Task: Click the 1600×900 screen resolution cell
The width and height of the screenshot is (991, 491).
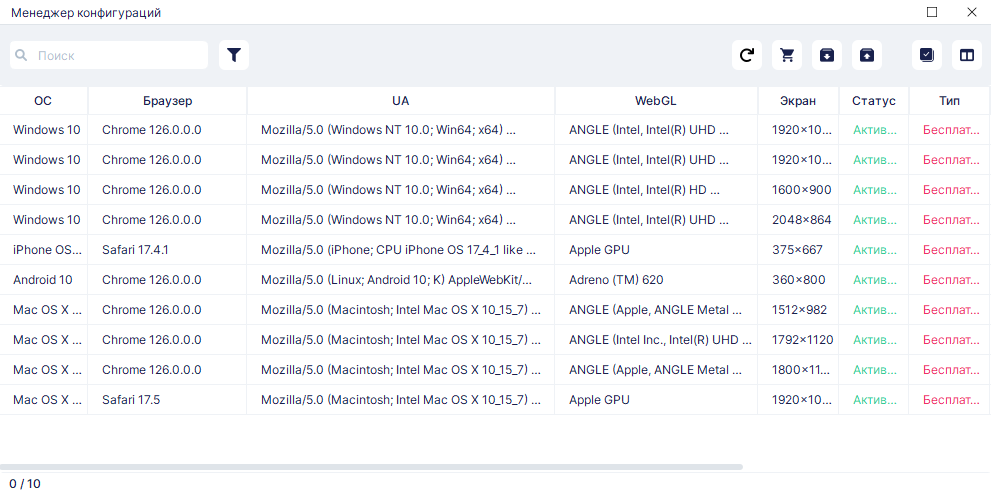Action: (801, 190)
